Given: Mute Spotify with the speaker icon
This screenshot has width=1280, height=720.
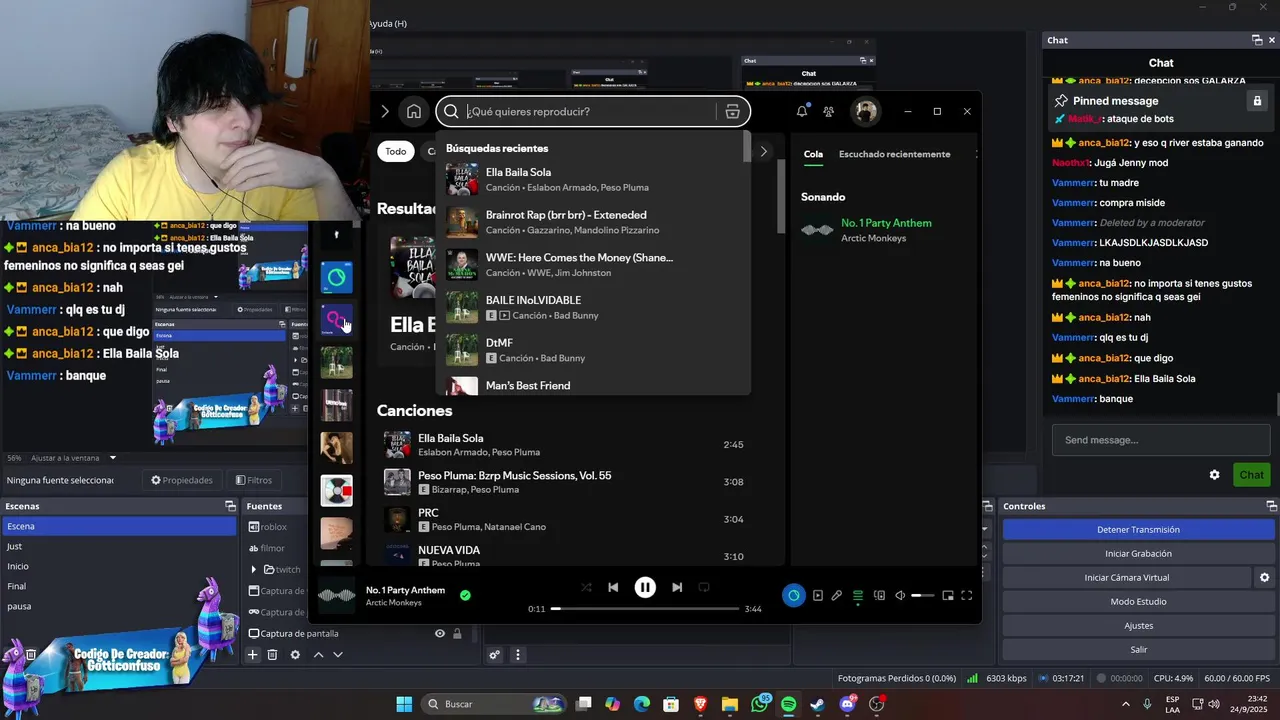Looking at the screenshot, I should click(900, 595).
